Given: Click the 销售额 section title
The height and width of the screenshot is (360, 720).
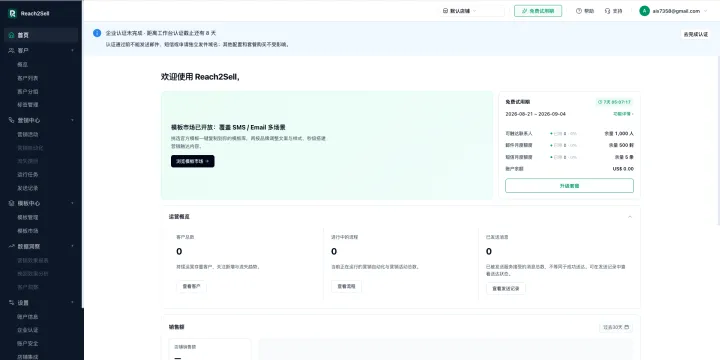Looking at the screenshot, I should point(176,327).
